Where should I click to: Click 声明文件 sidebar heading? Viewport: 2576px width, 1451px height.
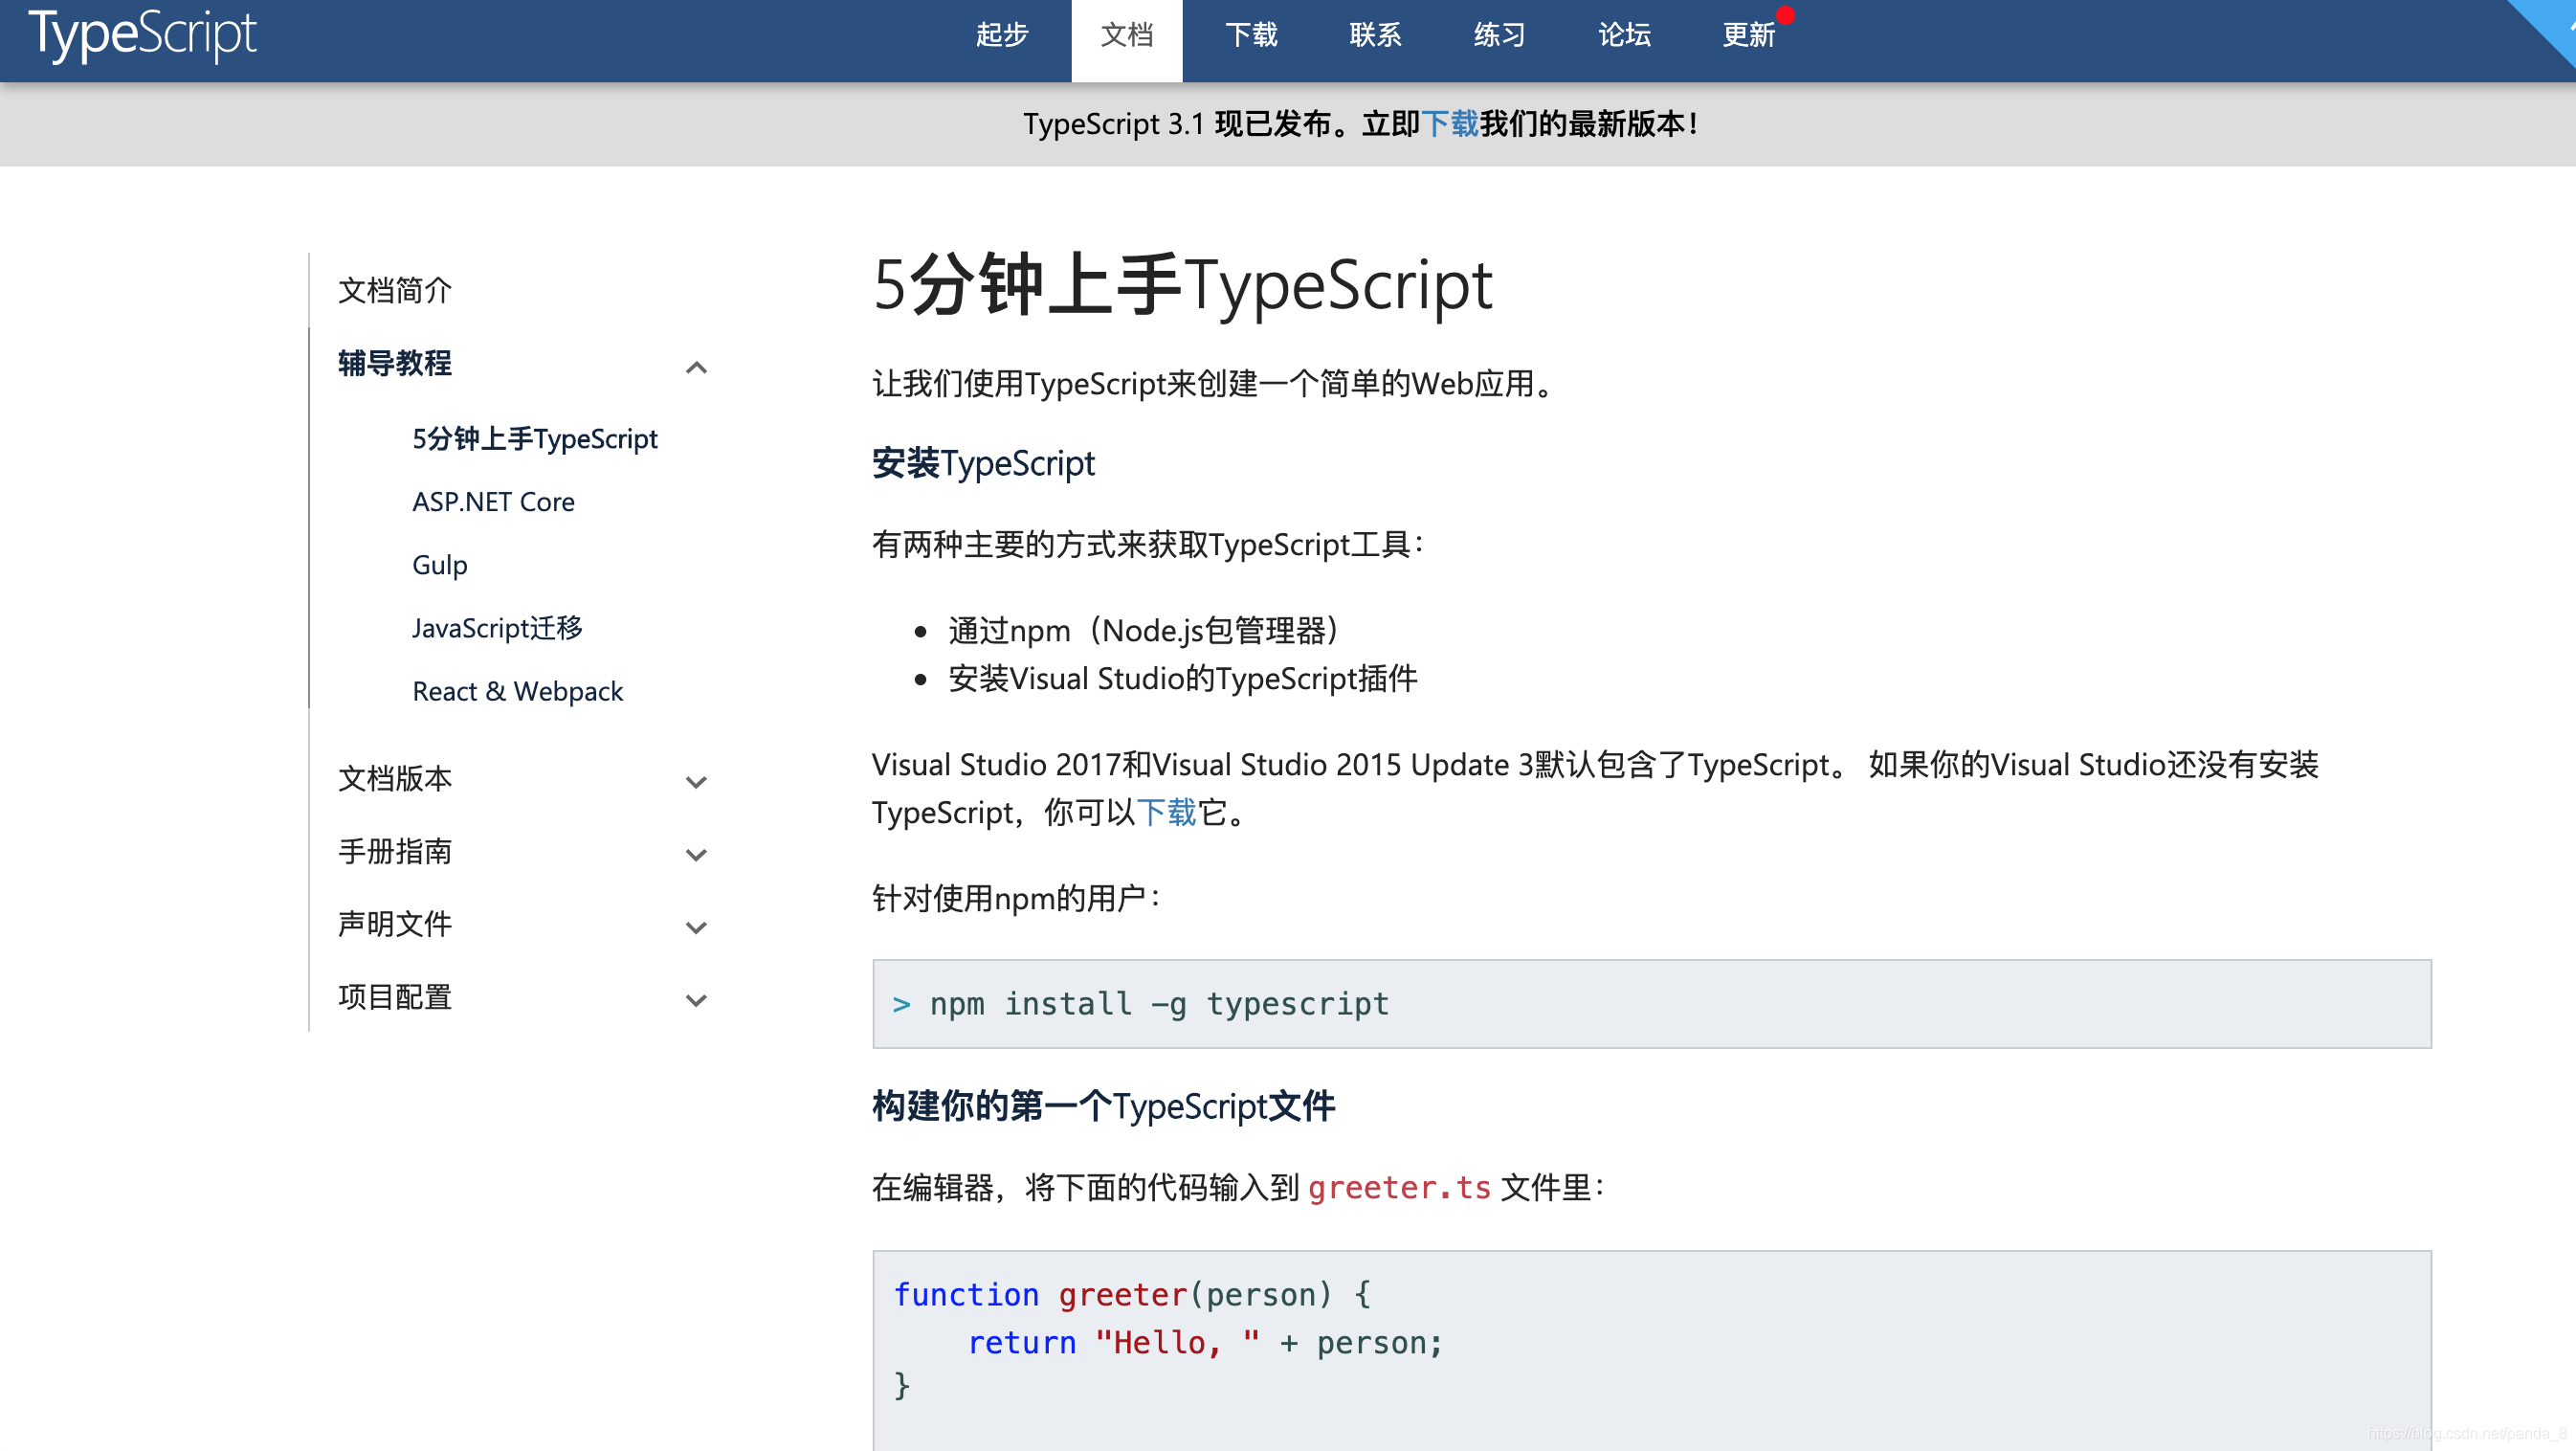pos(395,923)
